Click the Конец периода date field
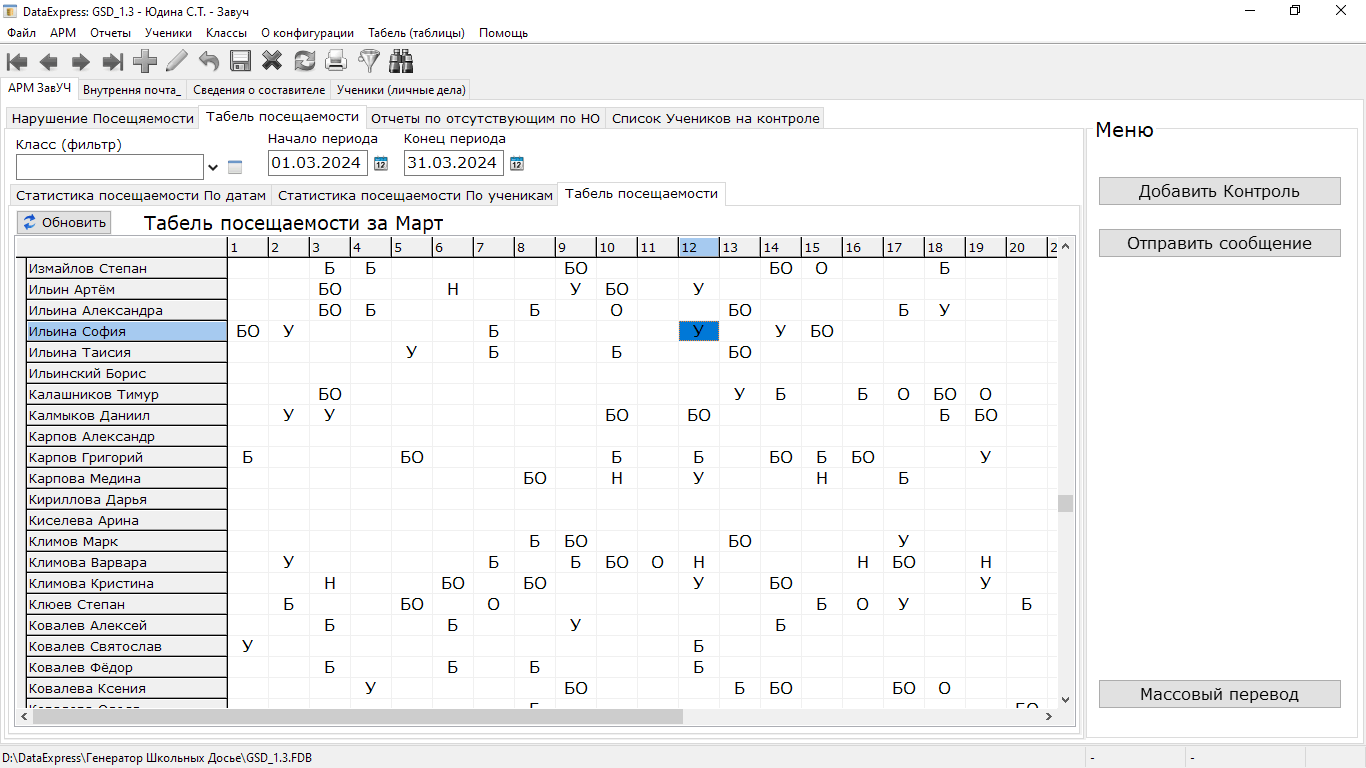Screen dimensions: 1366x768 click(x=454, y=163)
